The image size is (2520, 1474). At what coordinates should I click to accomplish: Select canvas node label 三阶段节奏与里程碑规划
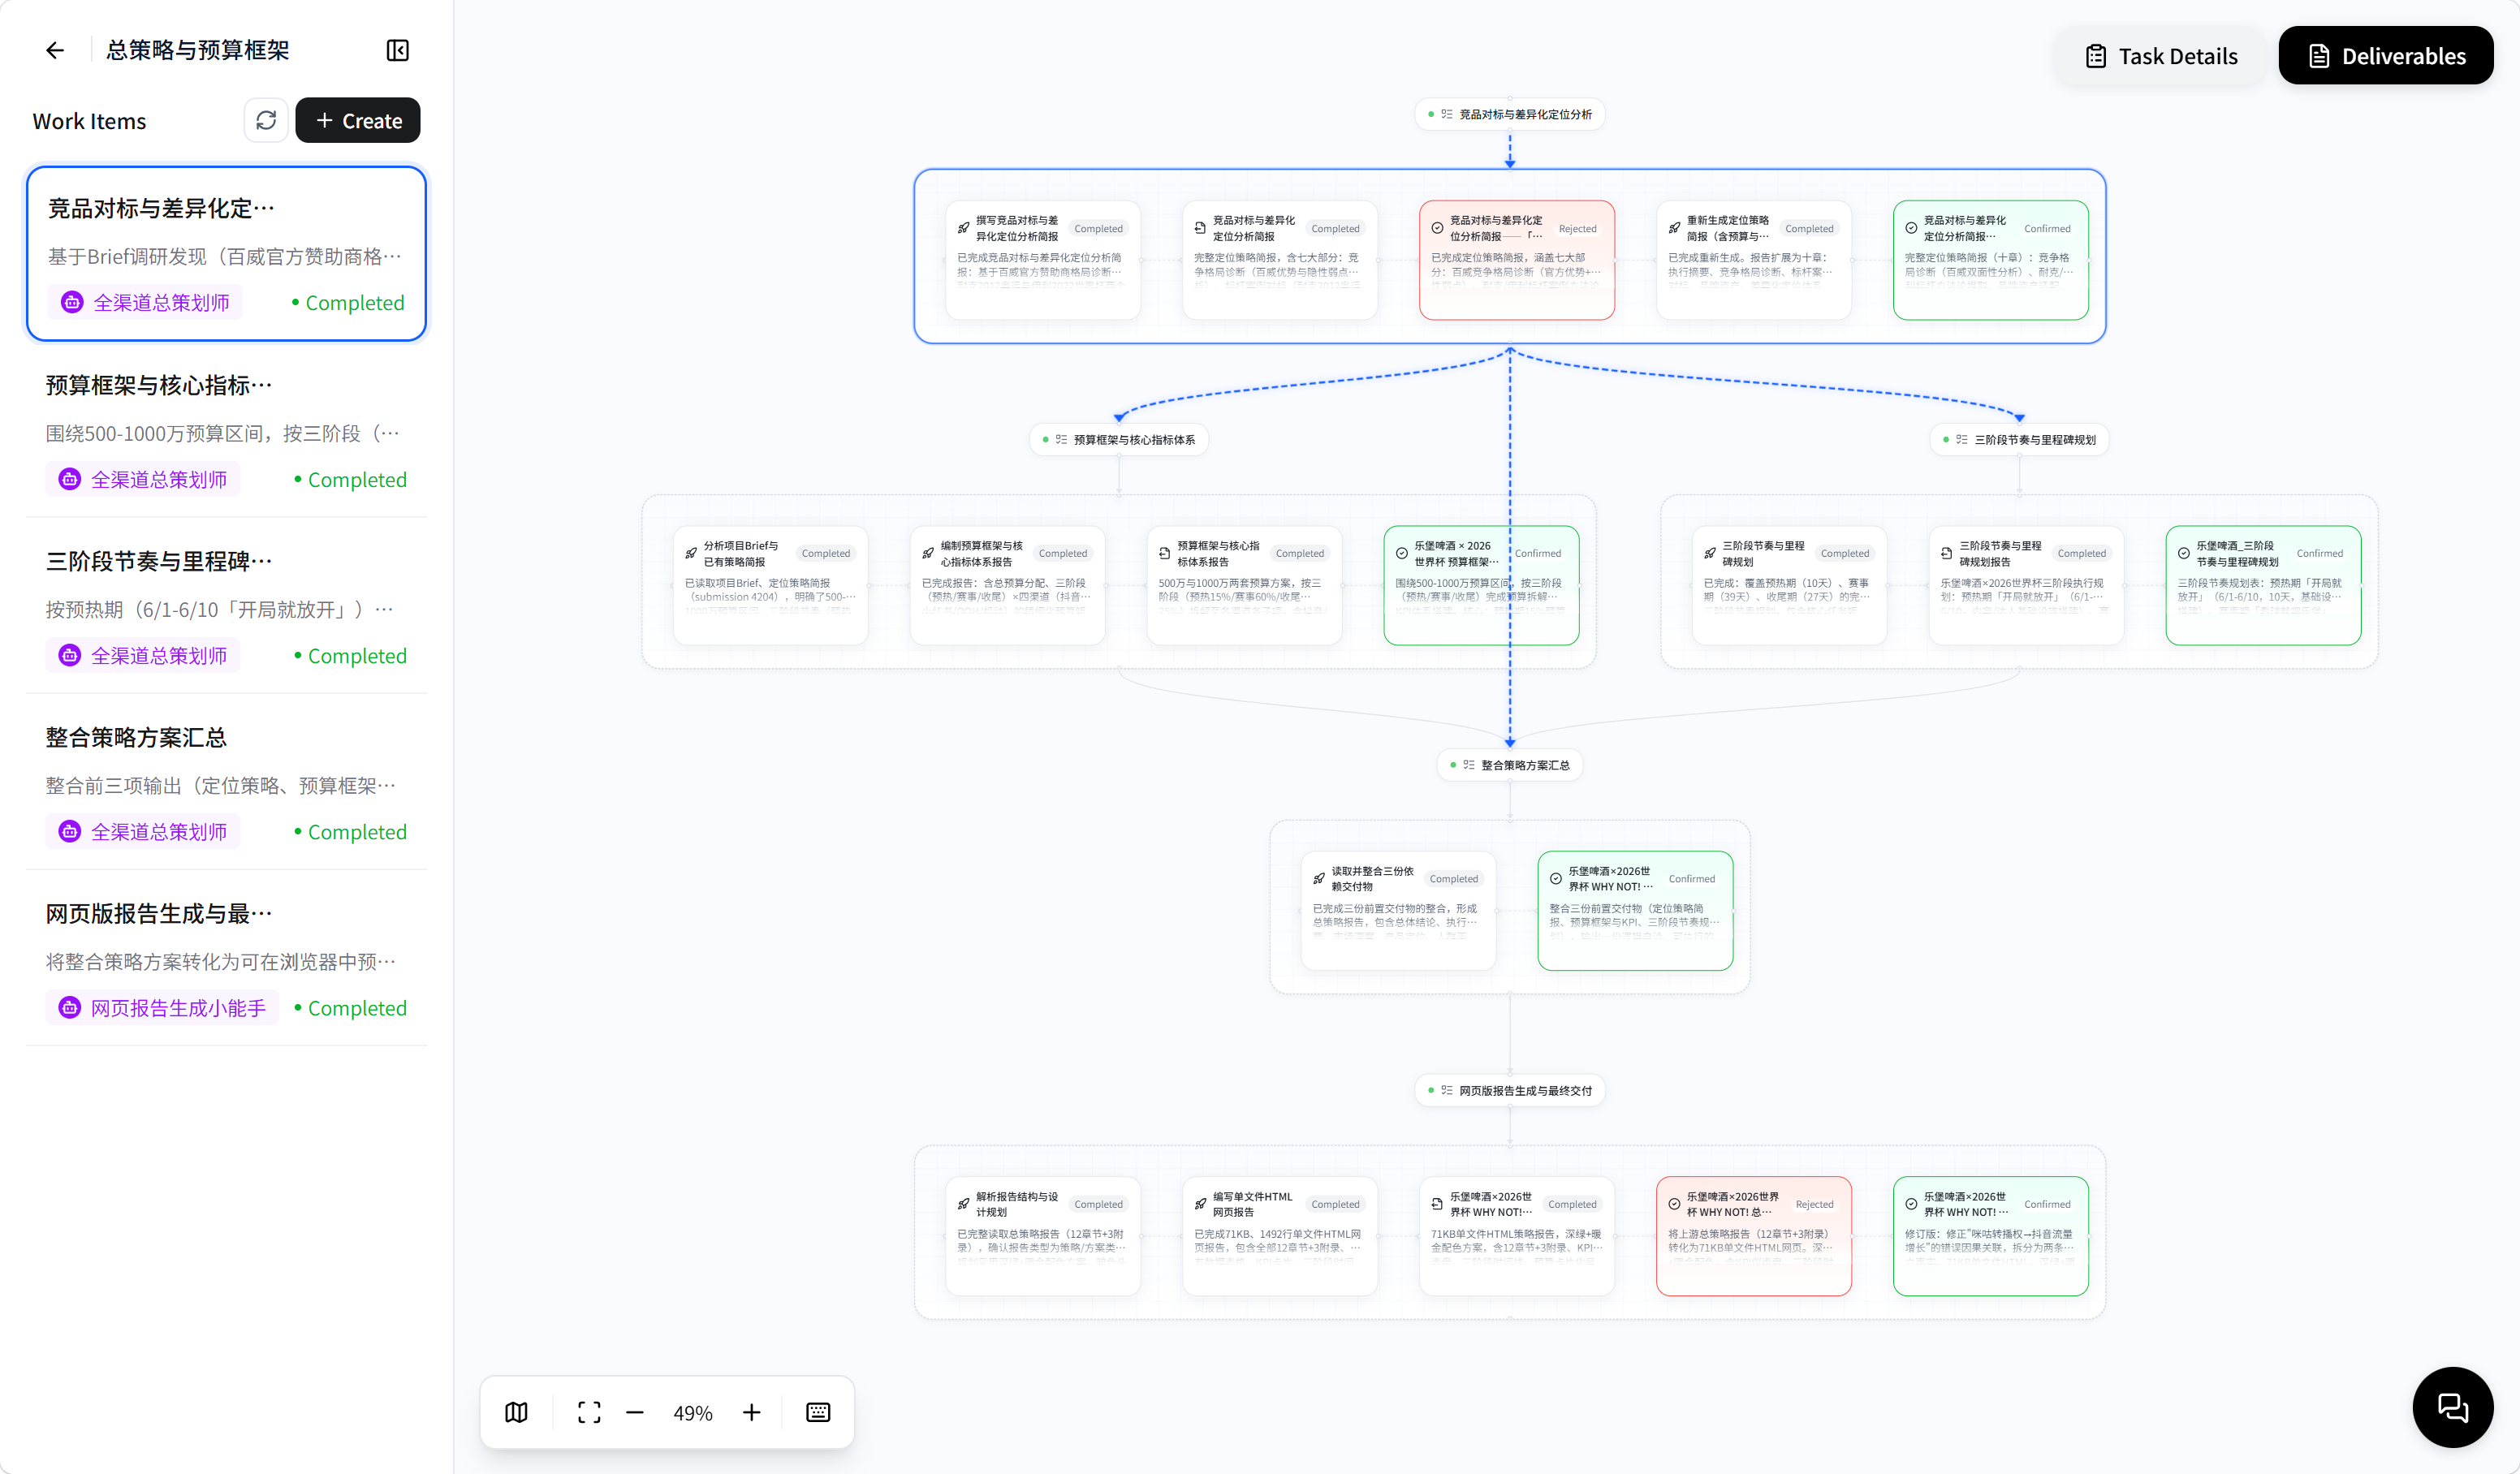coord(2019,439)
